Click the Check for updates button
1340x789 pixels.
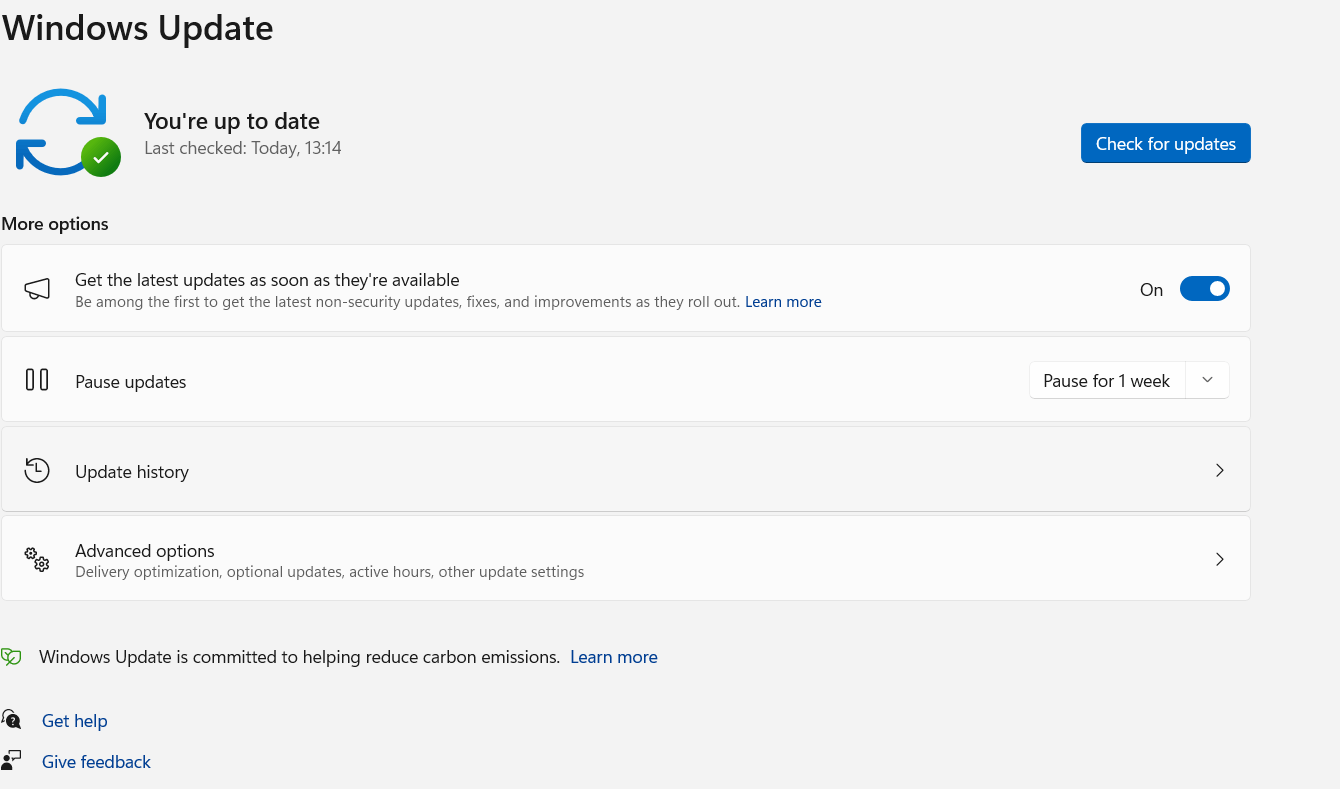click(1166, 143)
